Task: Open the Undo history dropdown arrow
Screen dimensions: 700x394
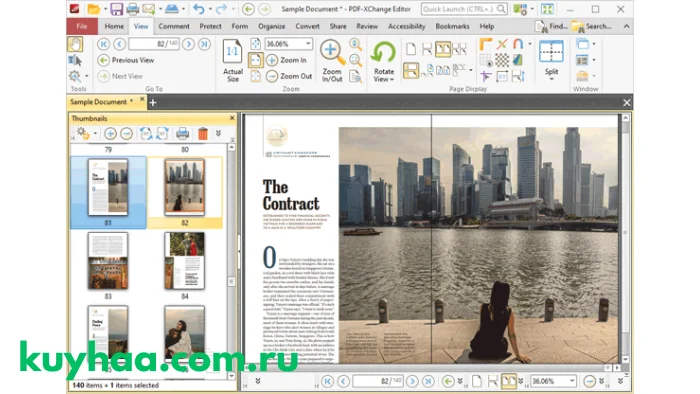Action: (210, 9)
